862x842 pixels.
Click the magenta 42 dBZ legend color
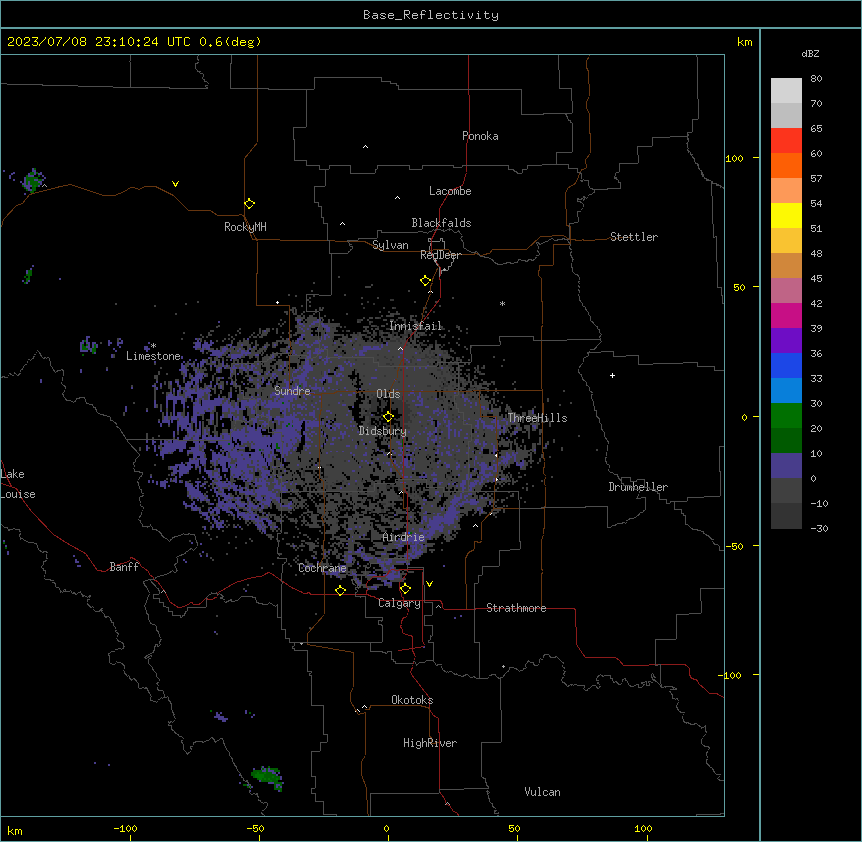(x=786, y=315)
